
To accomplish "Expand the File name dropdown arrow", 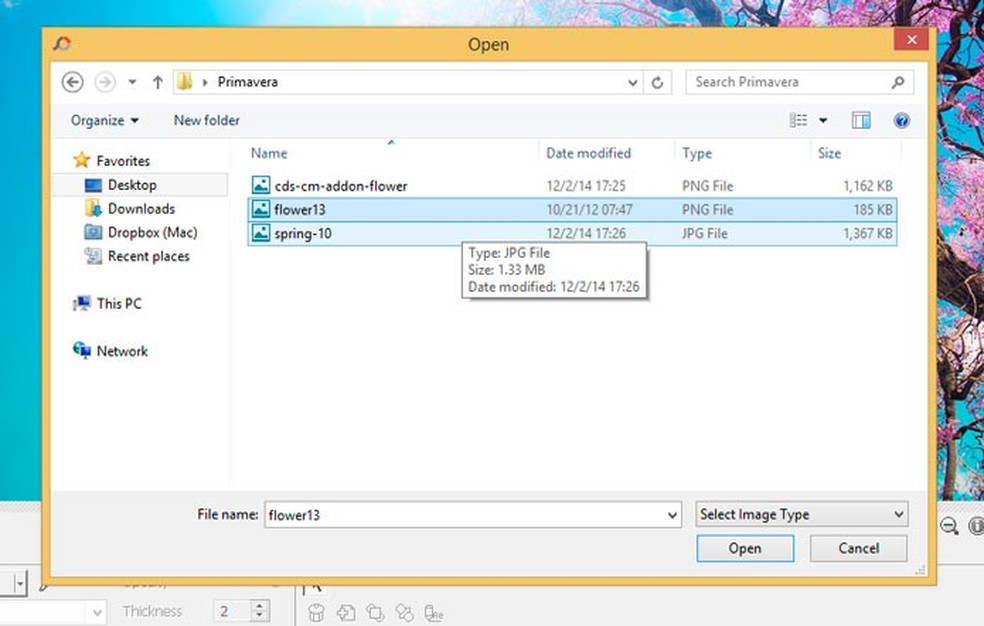I will click(672, 516).
